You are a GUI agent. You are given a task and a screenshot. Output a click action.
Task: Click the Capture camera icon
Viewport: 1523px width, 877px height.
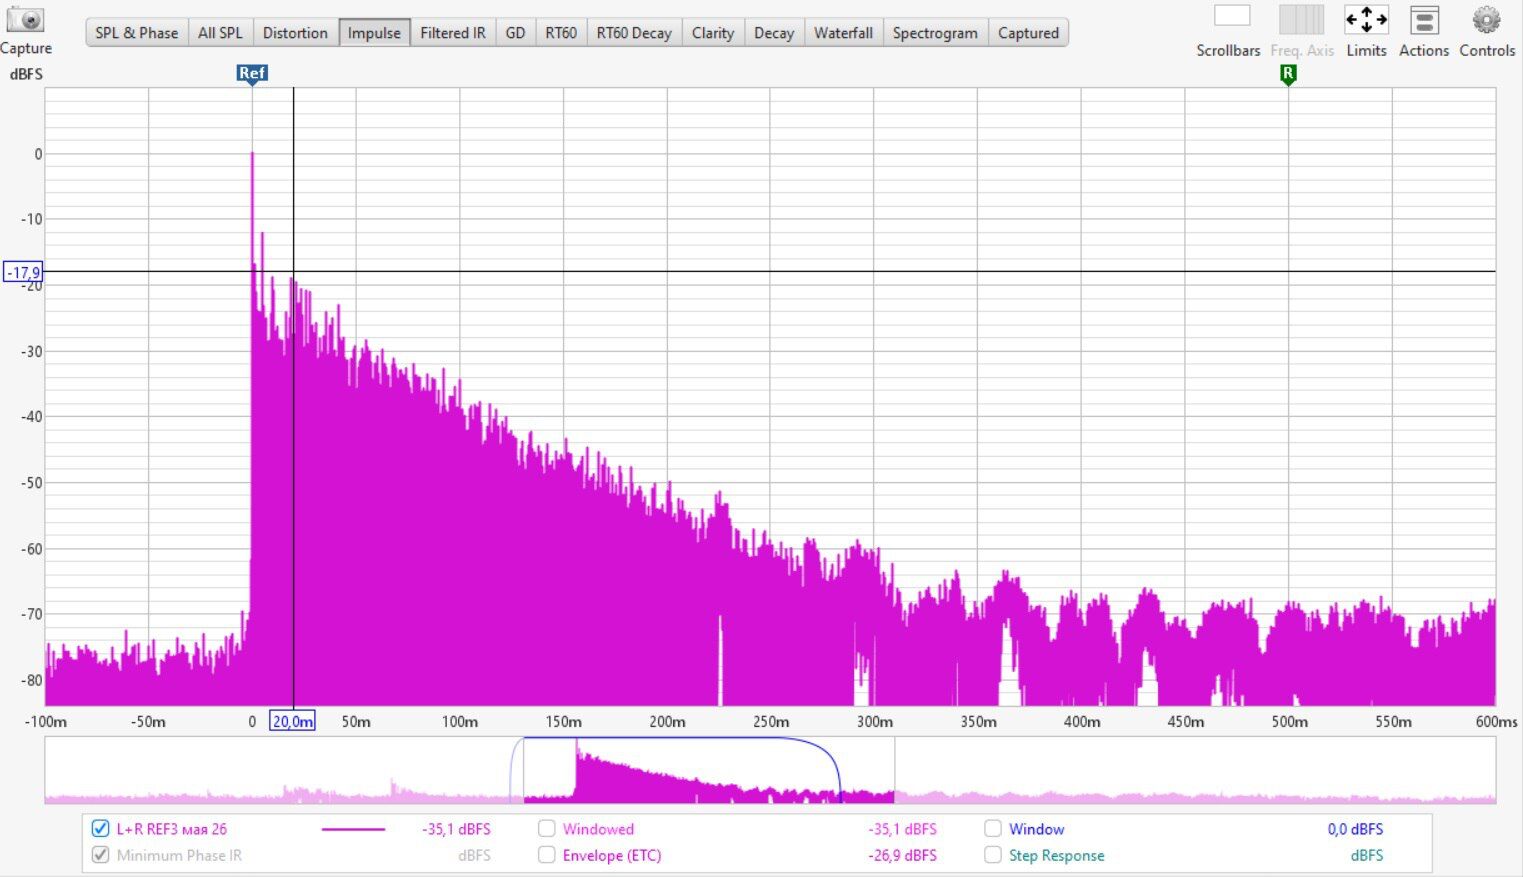pyautogui.click(x=25, y=19)
